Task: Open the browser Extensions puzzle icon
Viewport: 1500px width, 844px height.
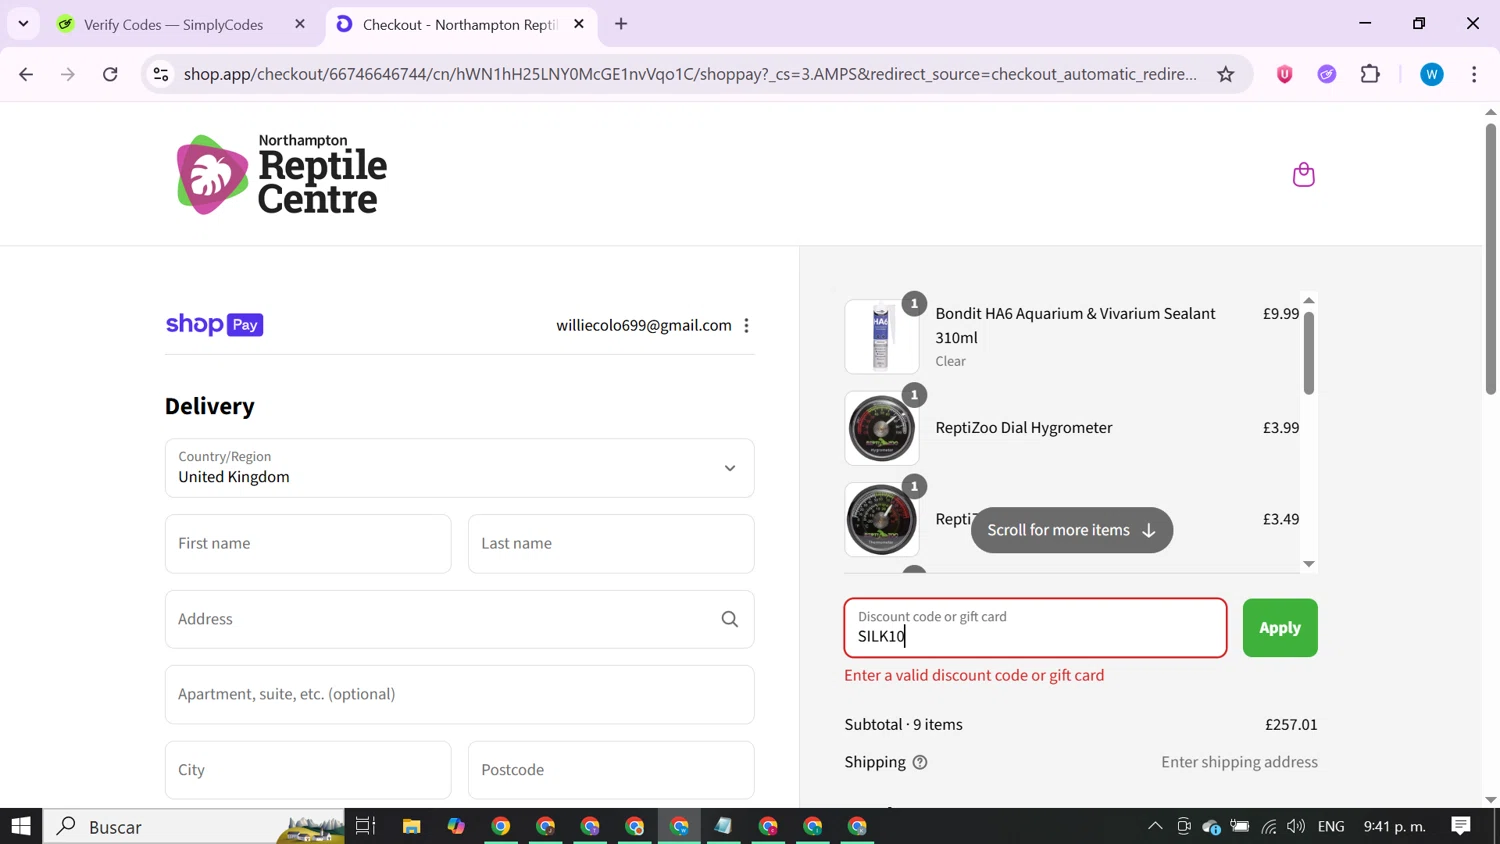Action: pyautogui.click(x=1370, y=74)
